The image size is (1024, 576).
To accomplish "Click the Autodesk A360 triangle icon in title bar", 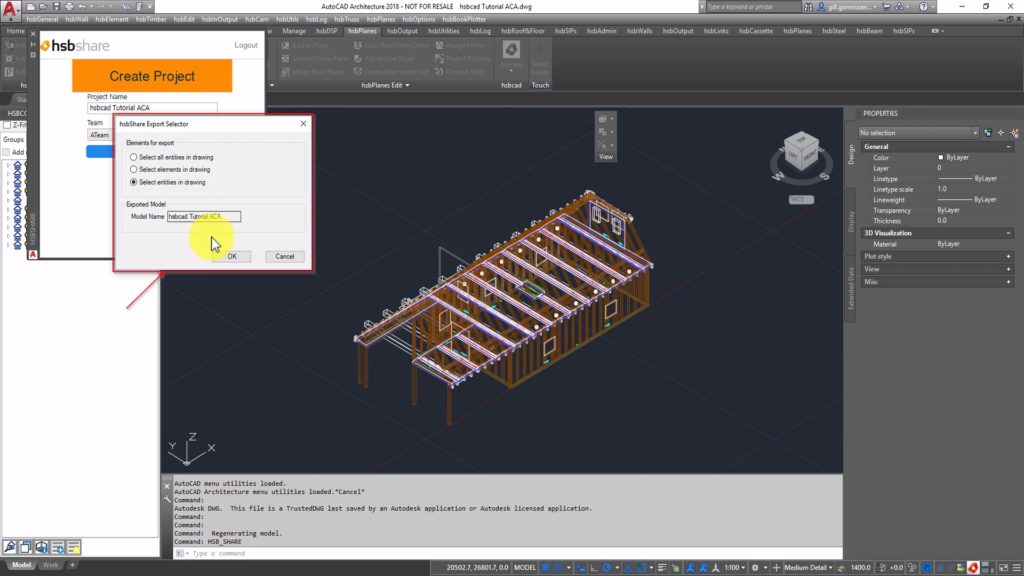I will [x=900, y=7].
